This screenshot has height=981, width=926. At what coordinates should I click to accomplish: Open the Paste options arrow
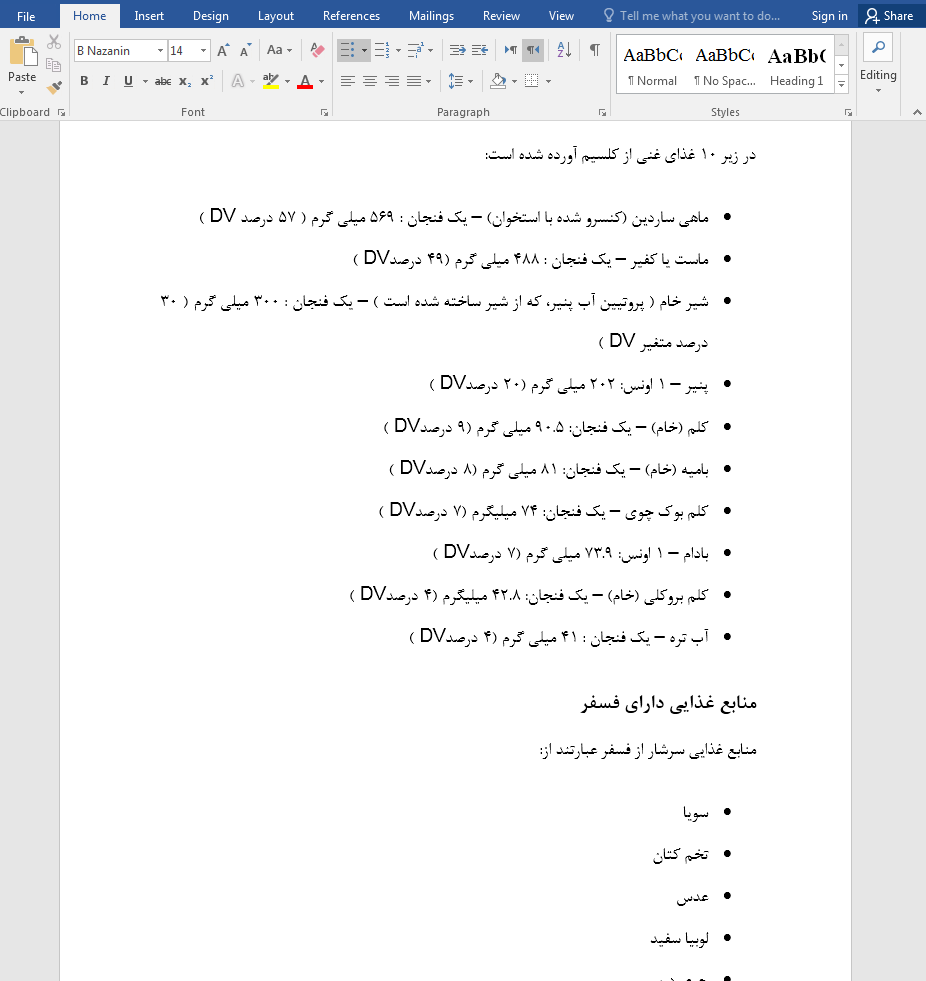pyautogui.click(x=22, y=93)
